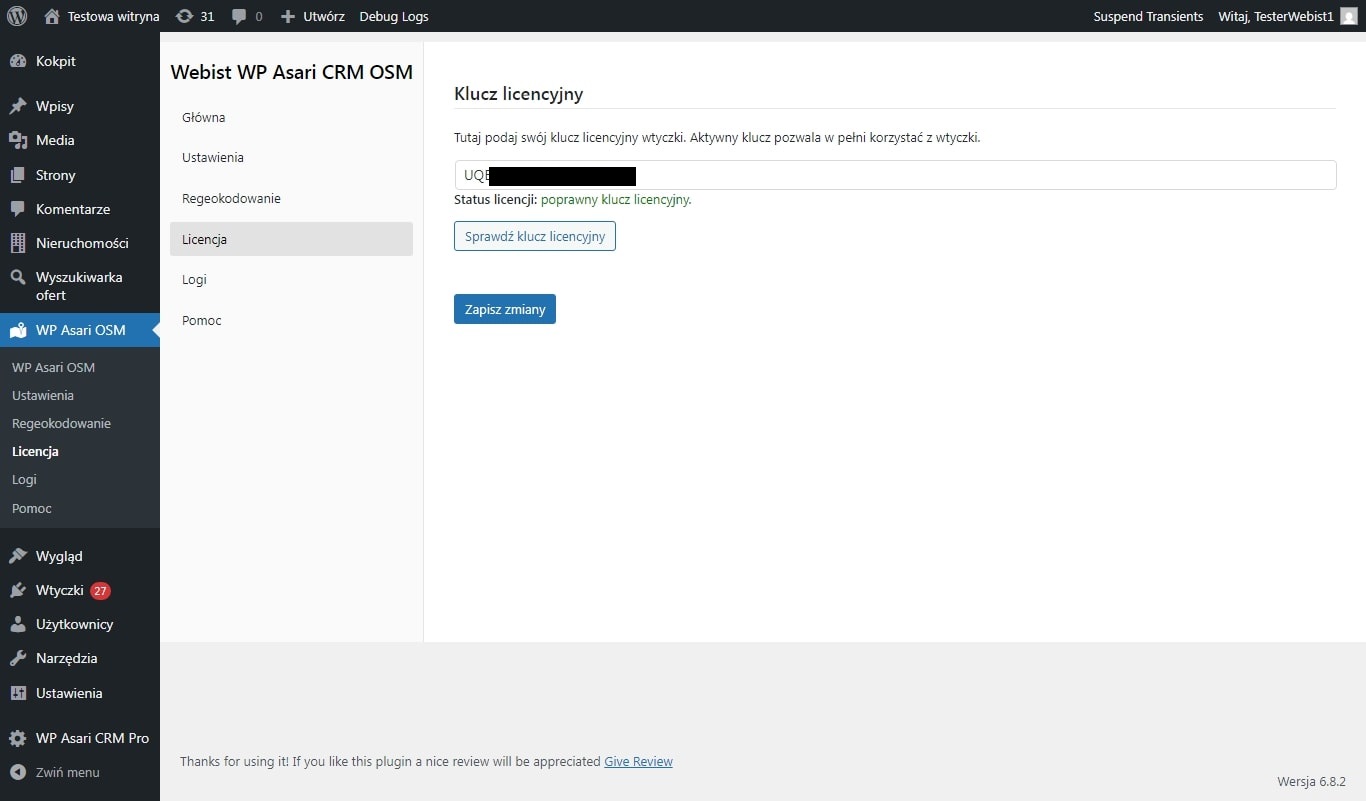The height and width of the screenshot is (801, 1366).
Task: Open the Utwórz new-content menu
Action: [313, 16]
